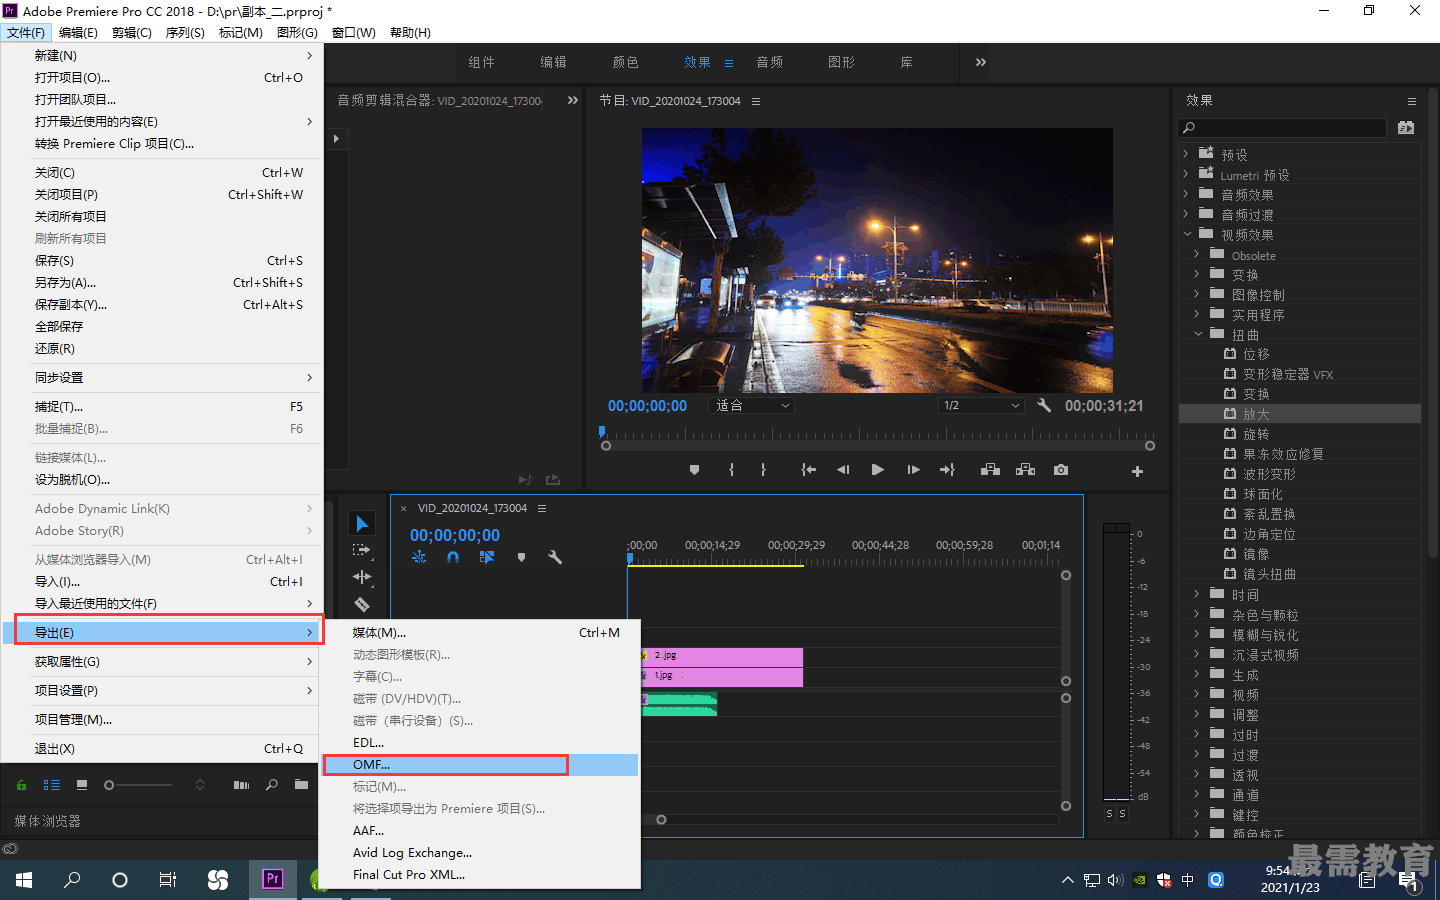The image size is (1440, 900).
Task: Click 导入(I)... menu item
Action: [162, 582]
